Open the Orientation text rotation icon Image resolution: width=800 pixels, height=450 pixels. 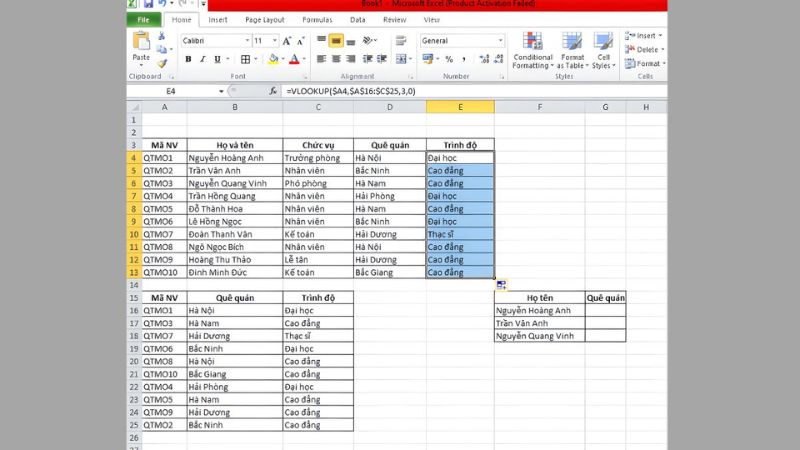click(x=367, y=40)
